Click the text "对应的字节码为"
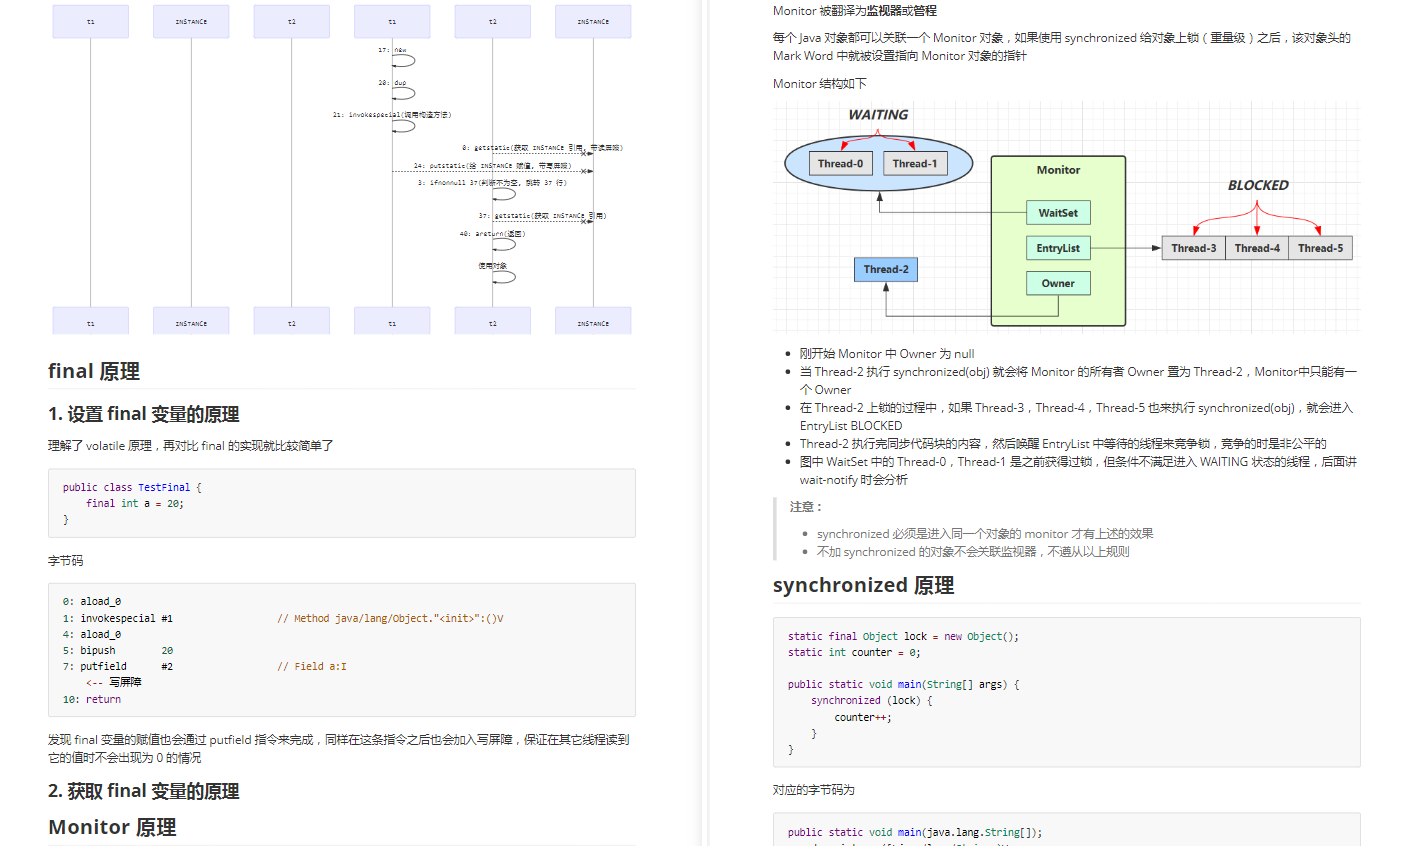Image resolution: width=1414 pixels, height=846 pixels. coord(814,790)
